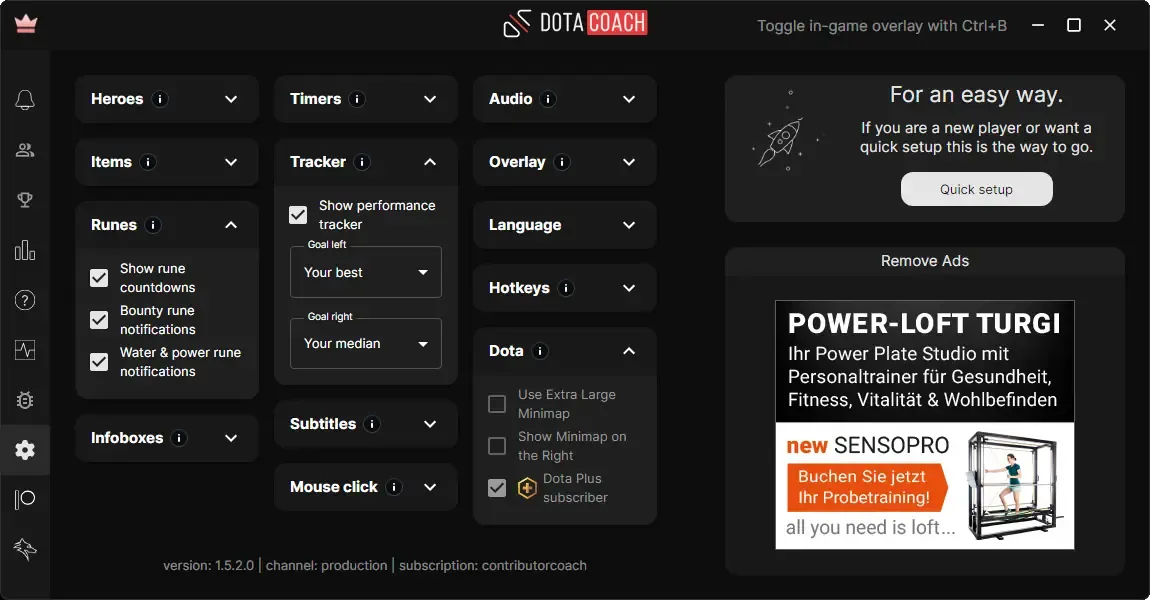Click the crown icon in title bar

click(26, 24)
